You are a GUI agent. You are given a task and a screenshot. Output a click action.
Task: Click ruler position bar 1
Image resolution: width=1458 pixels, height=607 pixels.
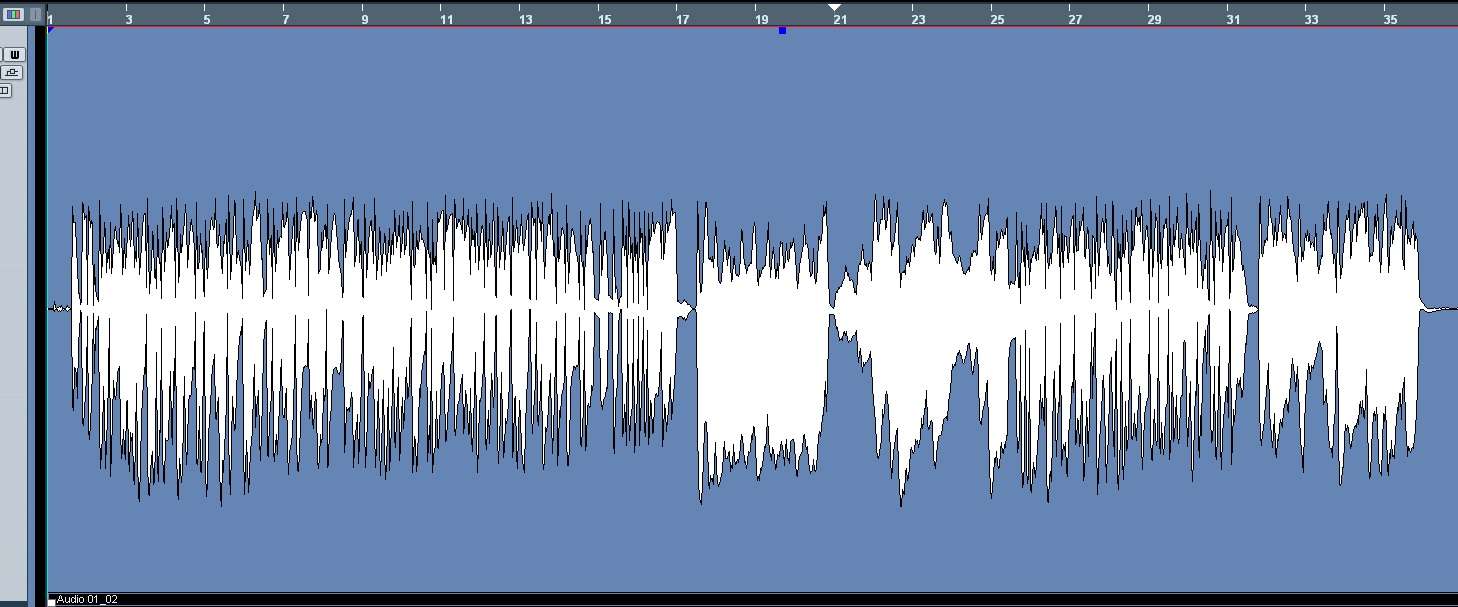(51, 19)
